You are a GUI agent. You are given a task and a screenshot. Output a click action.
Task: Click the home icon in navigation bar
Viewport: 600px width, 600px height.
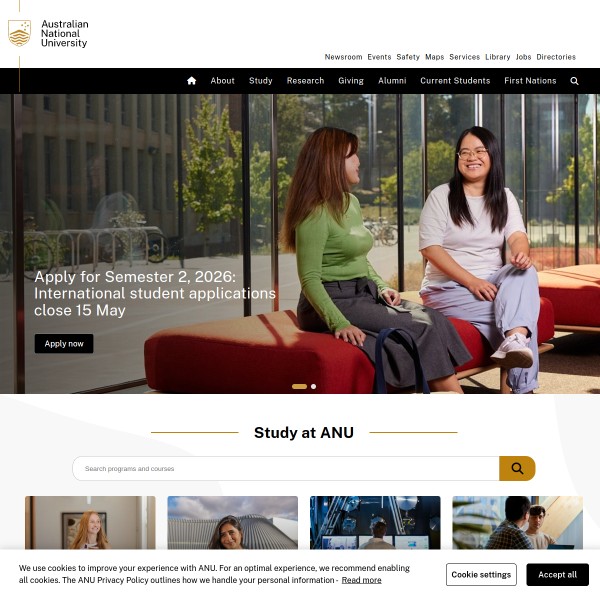click(x=191, y=81)
